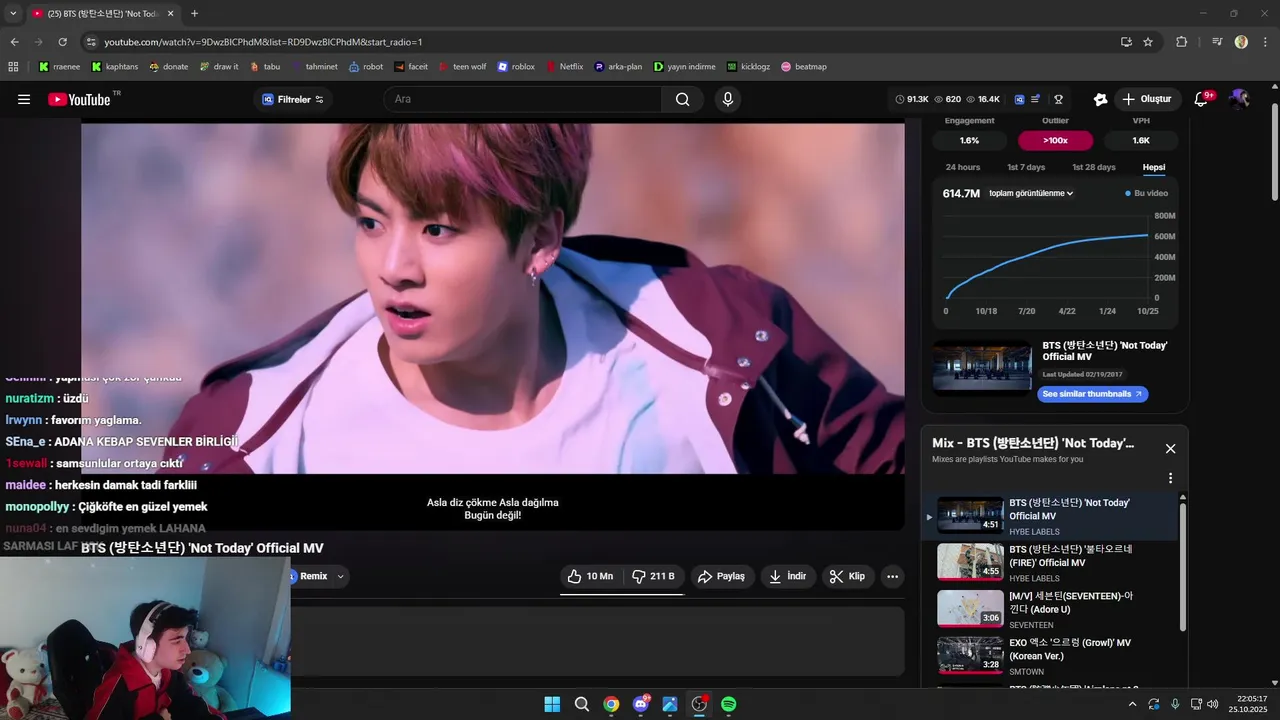The width and height of the screenshot is (1280, 720).
Task: Open the kicklogz bookmark
Action: click(x=749, y=67)
